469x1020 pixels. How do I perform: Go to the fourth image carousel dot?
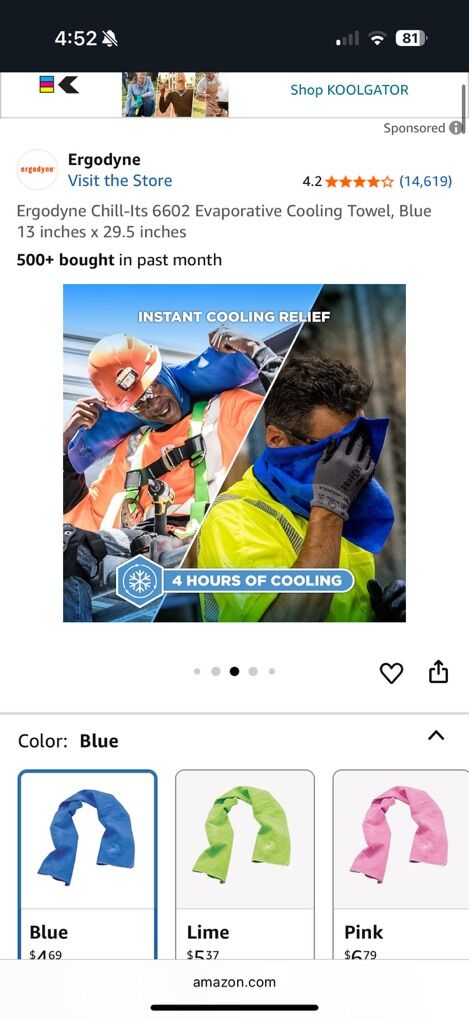pyautogui.click(x=253, y=672)
